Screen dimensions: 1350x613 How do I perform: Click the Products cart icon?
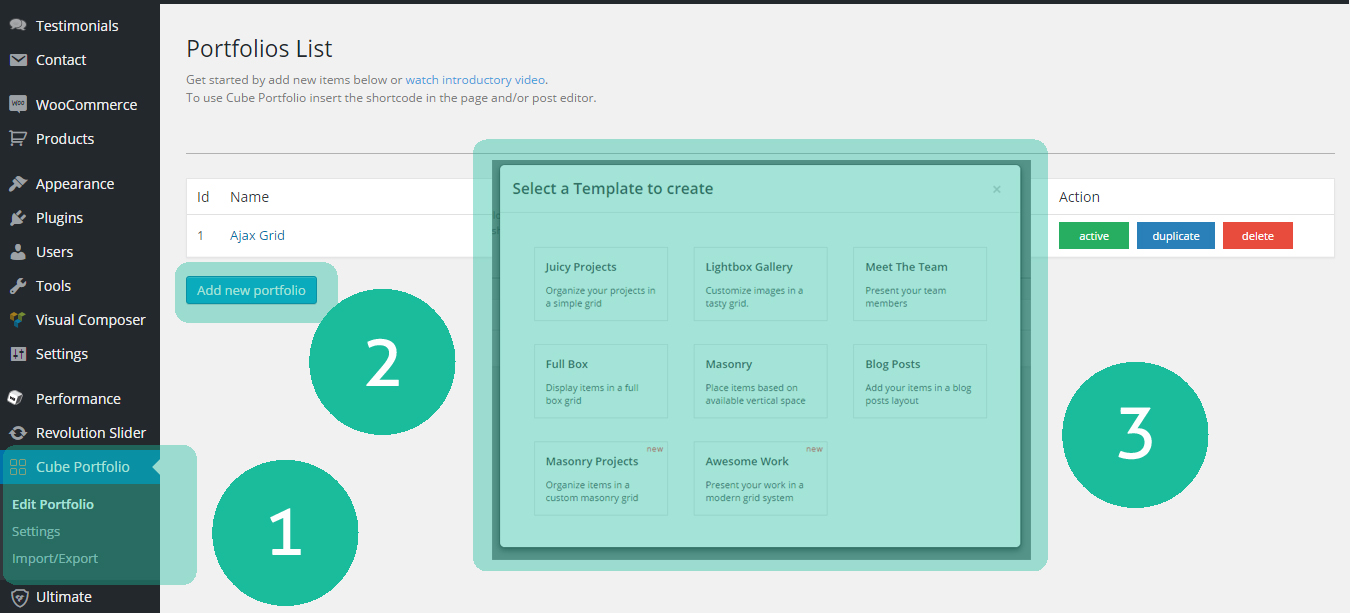pos(18,139)
